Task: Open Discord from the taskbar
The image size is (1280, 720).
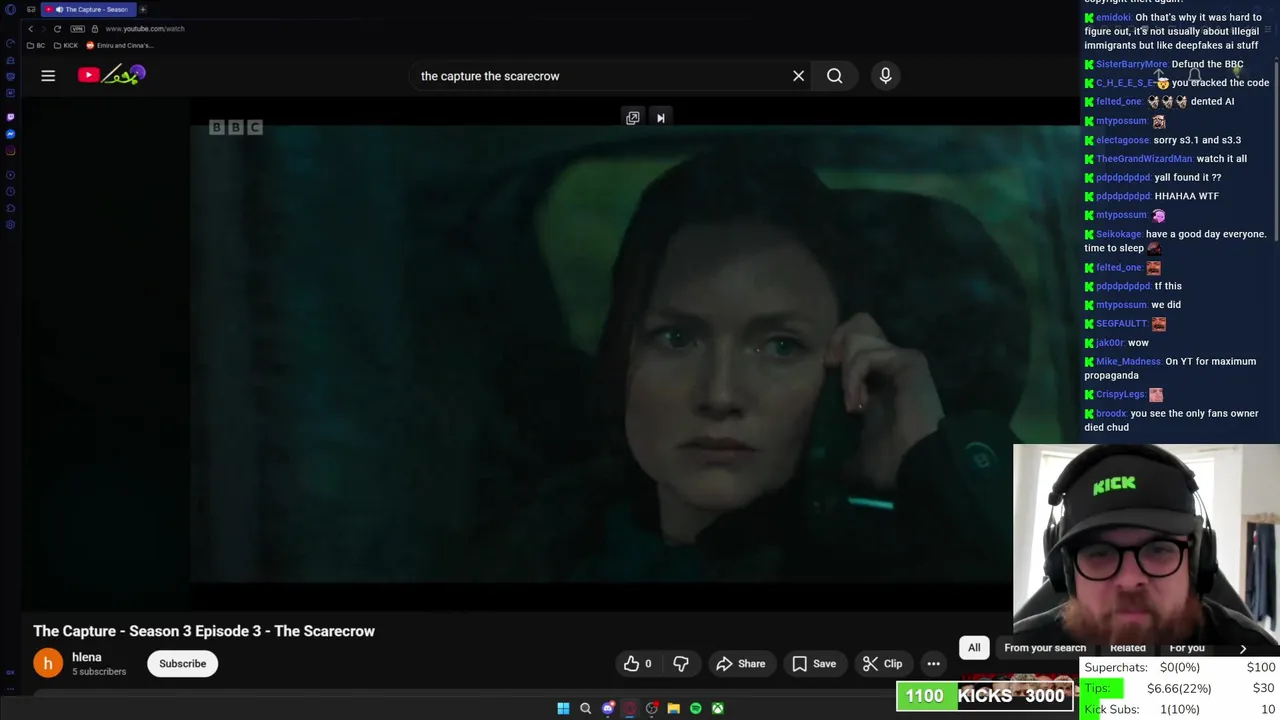Action: pyautogui.click(x=607, y=708)
